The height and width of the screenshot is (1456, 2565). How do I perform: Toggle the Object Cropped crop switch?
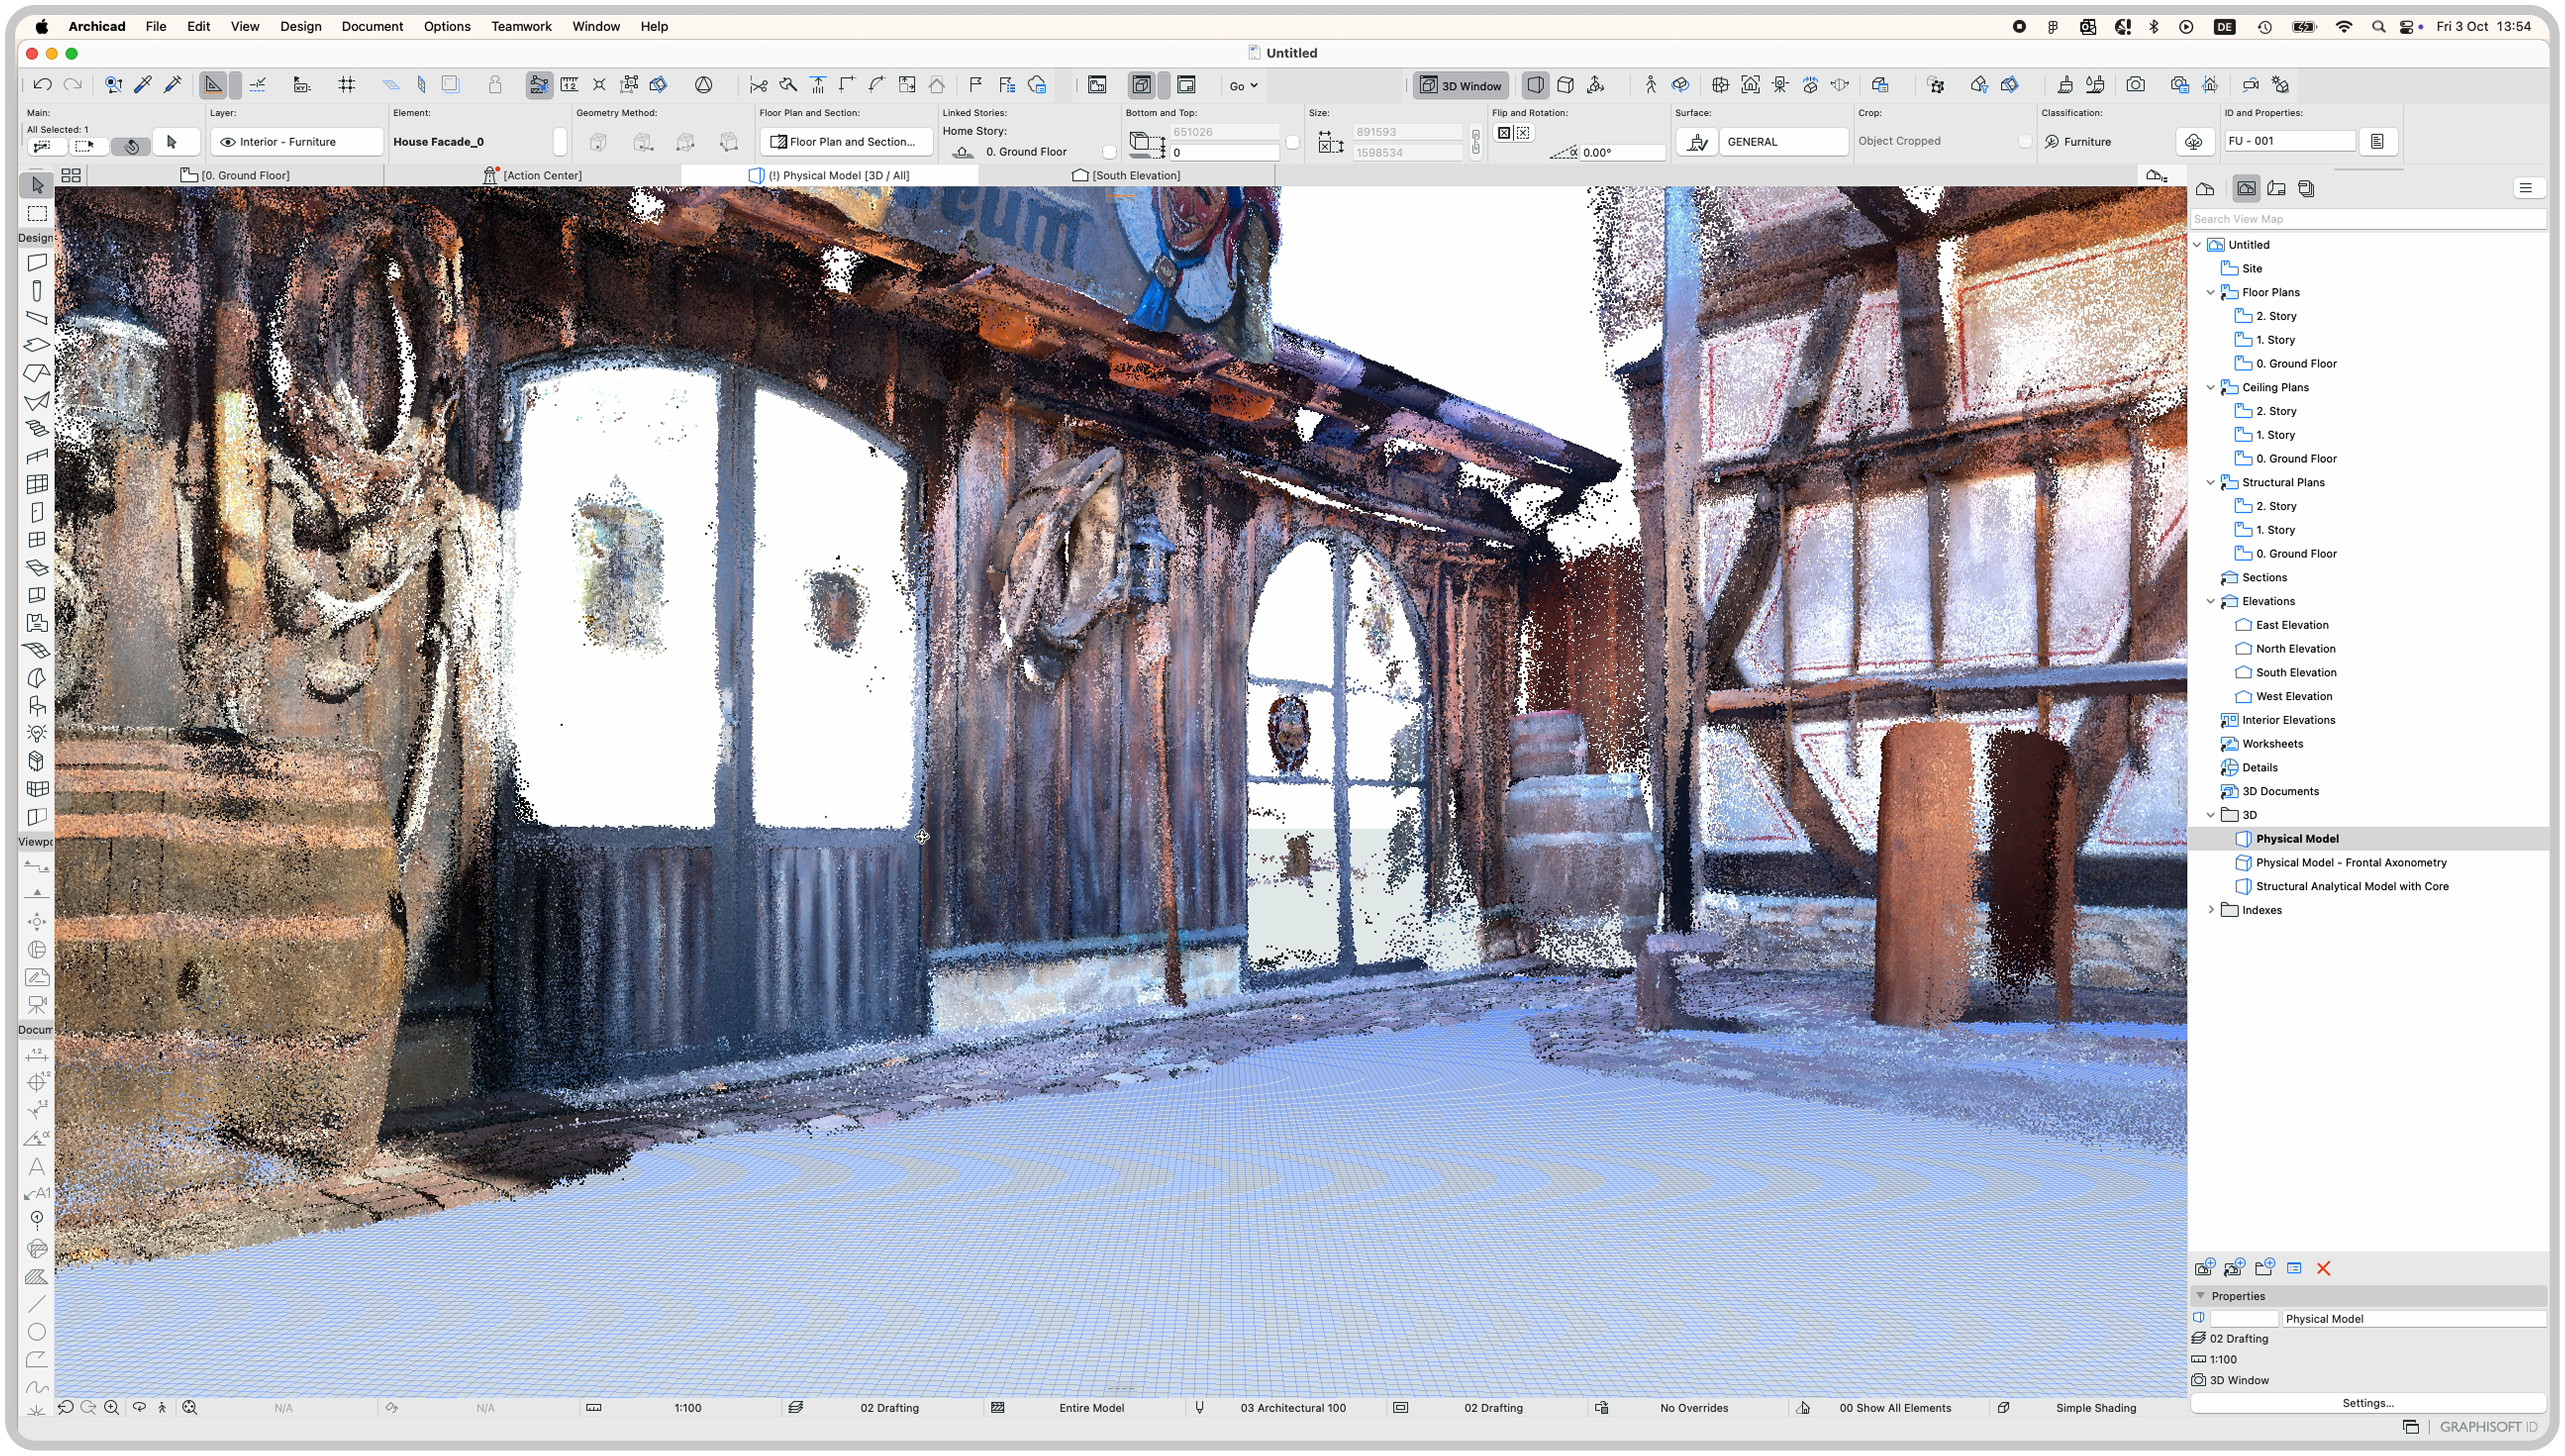pos(2026,141)
